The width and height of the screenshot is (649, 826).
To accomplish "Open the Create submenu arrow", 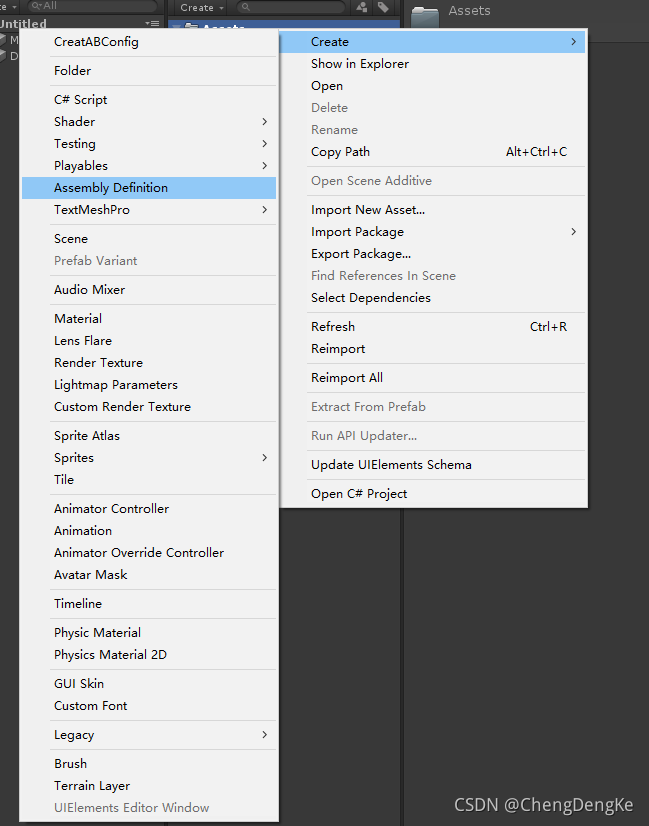I will coord(574,42).
